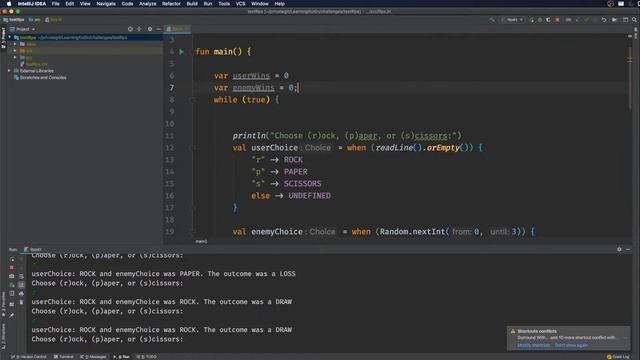Open the Refactor menu
Screen dimensions: 640x360
[x=171, y=4]
